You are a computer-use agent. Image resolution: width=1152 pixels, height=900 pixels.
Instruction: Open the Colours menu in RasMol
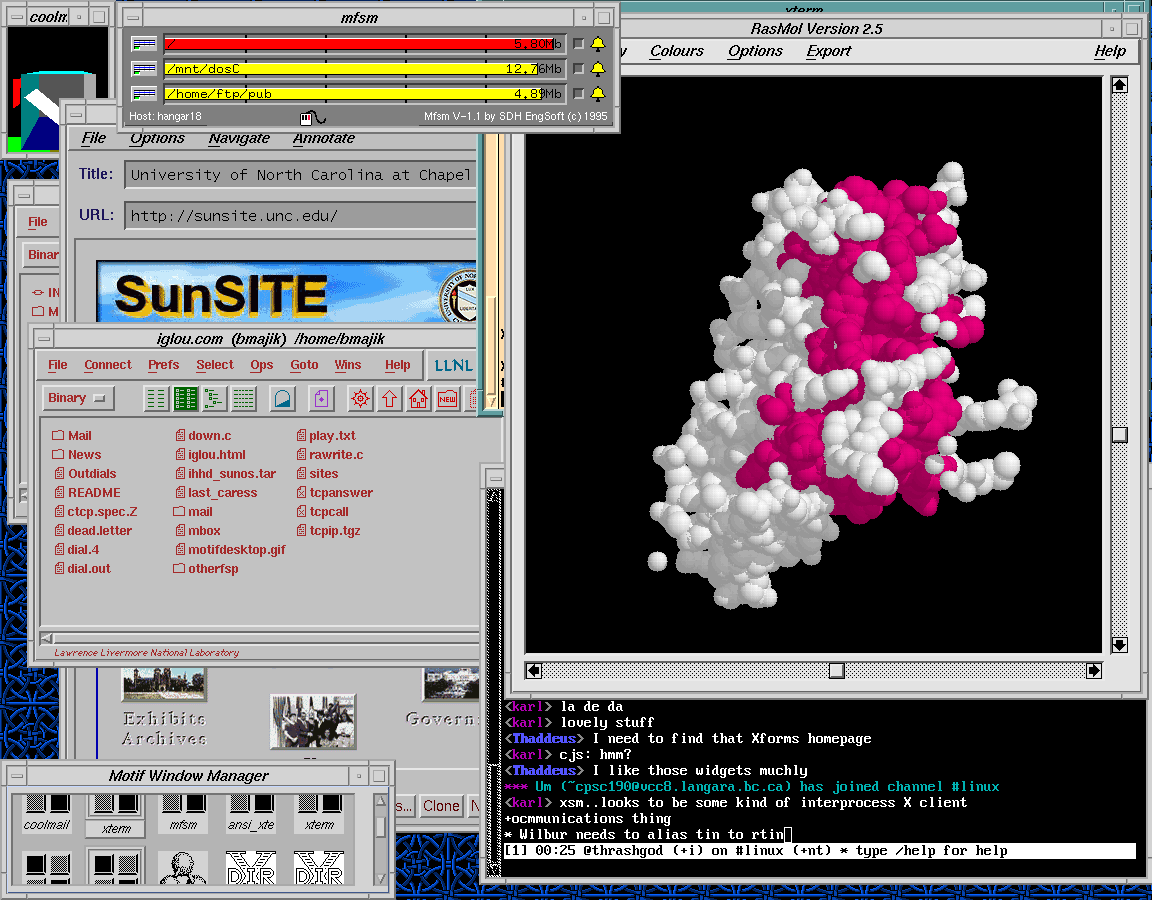pos(676,51)
